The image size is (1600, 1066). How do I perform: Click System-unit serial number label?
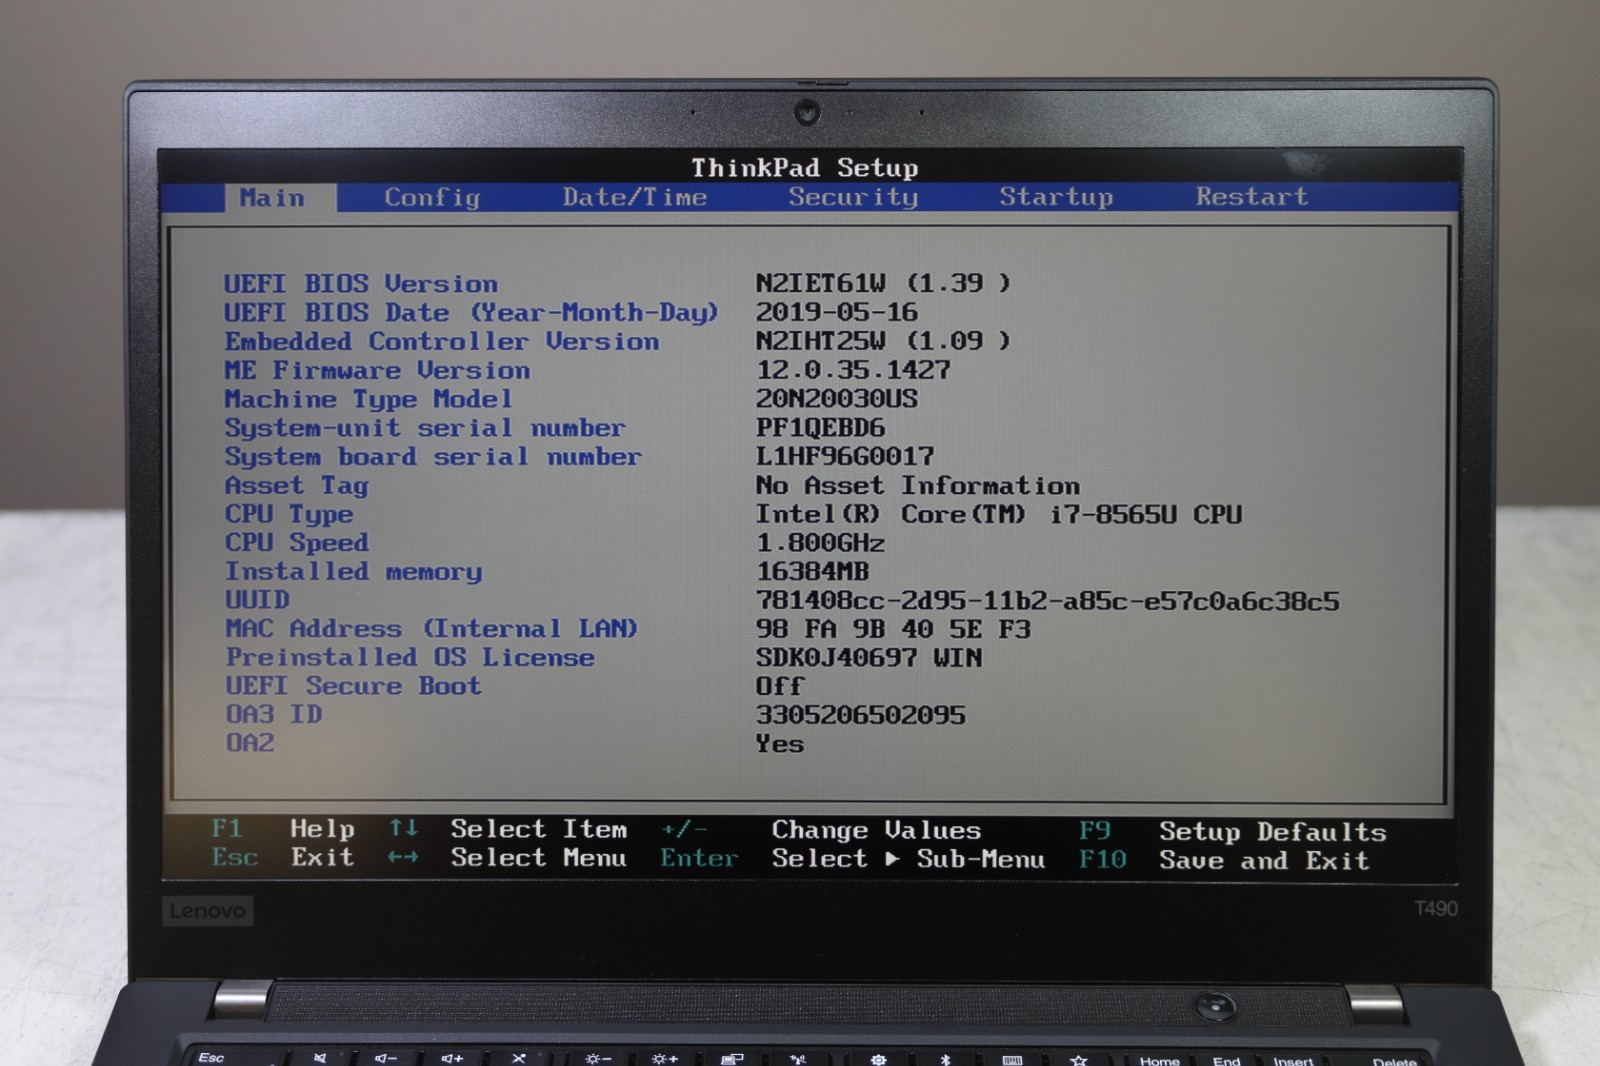[425, 429]
